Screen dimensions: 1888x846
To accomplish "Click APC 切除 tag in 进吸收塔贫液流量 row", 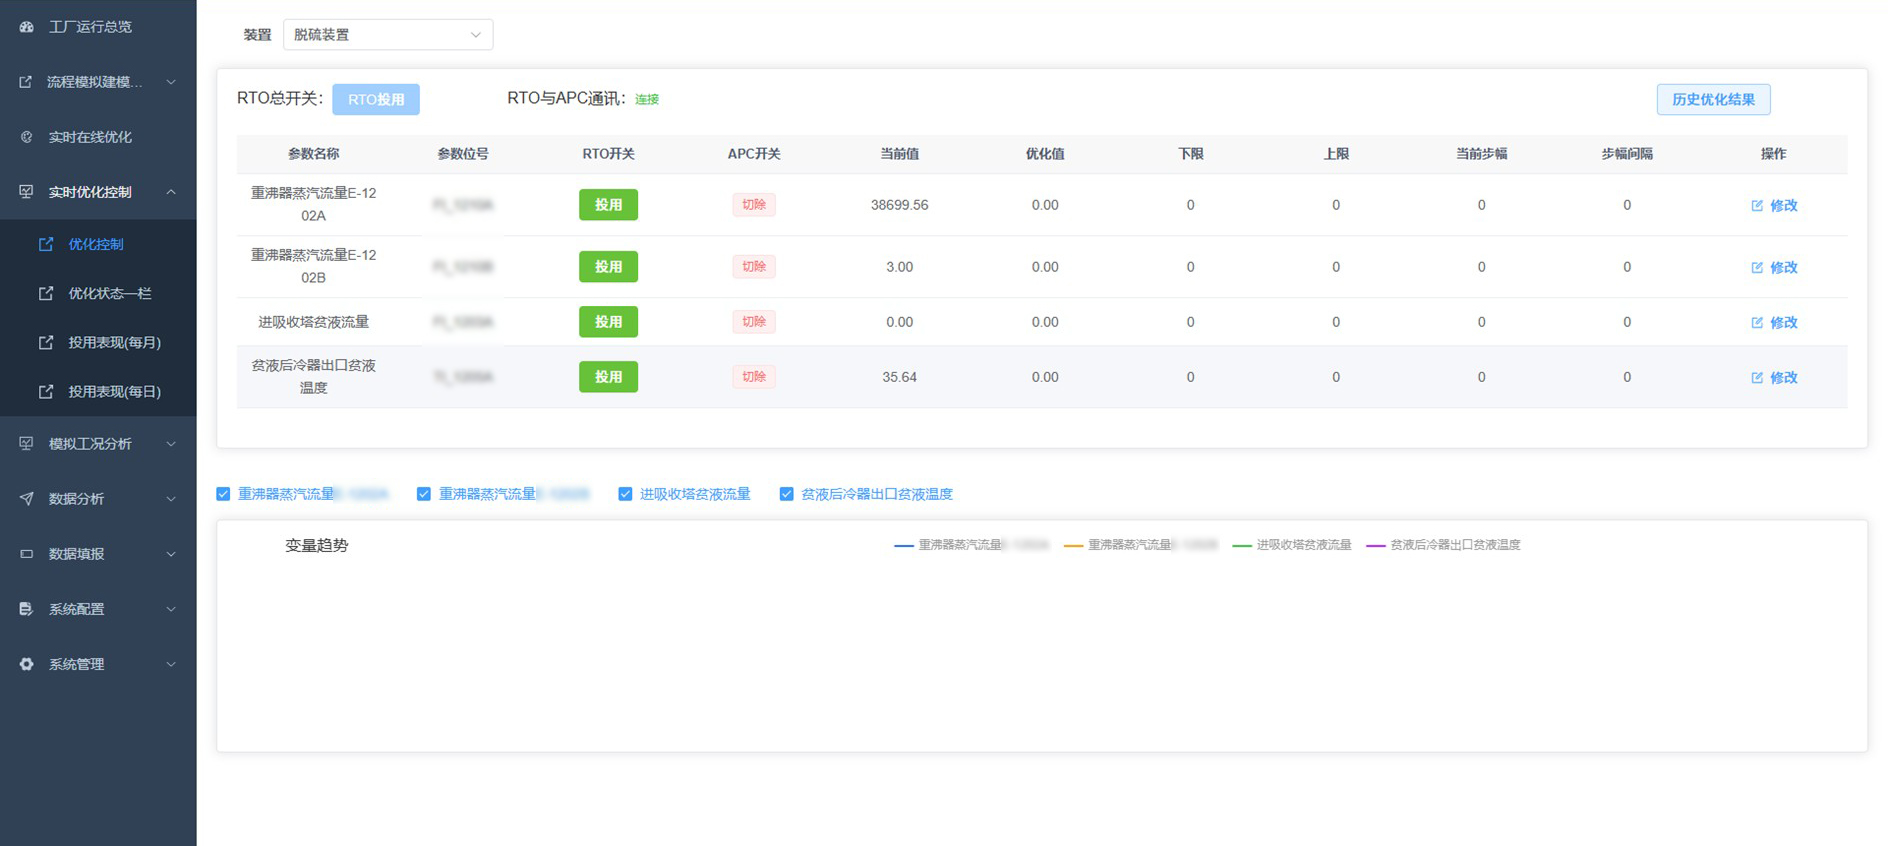I will [x=754, y=322].
